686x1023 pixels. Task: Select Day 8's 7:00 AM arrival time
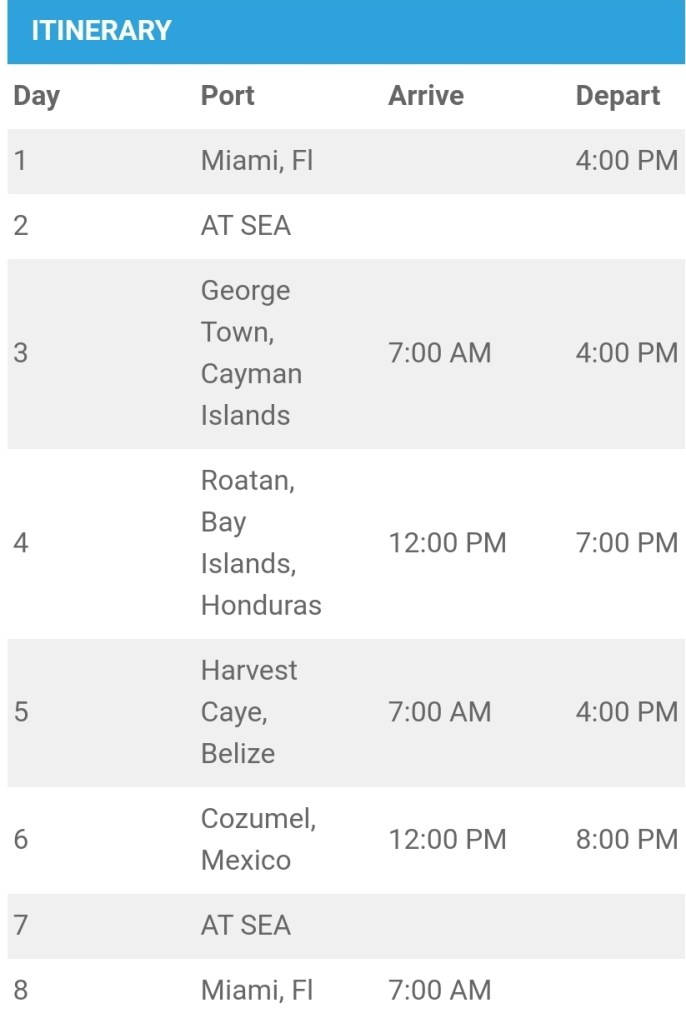click(x=439, y=990)
